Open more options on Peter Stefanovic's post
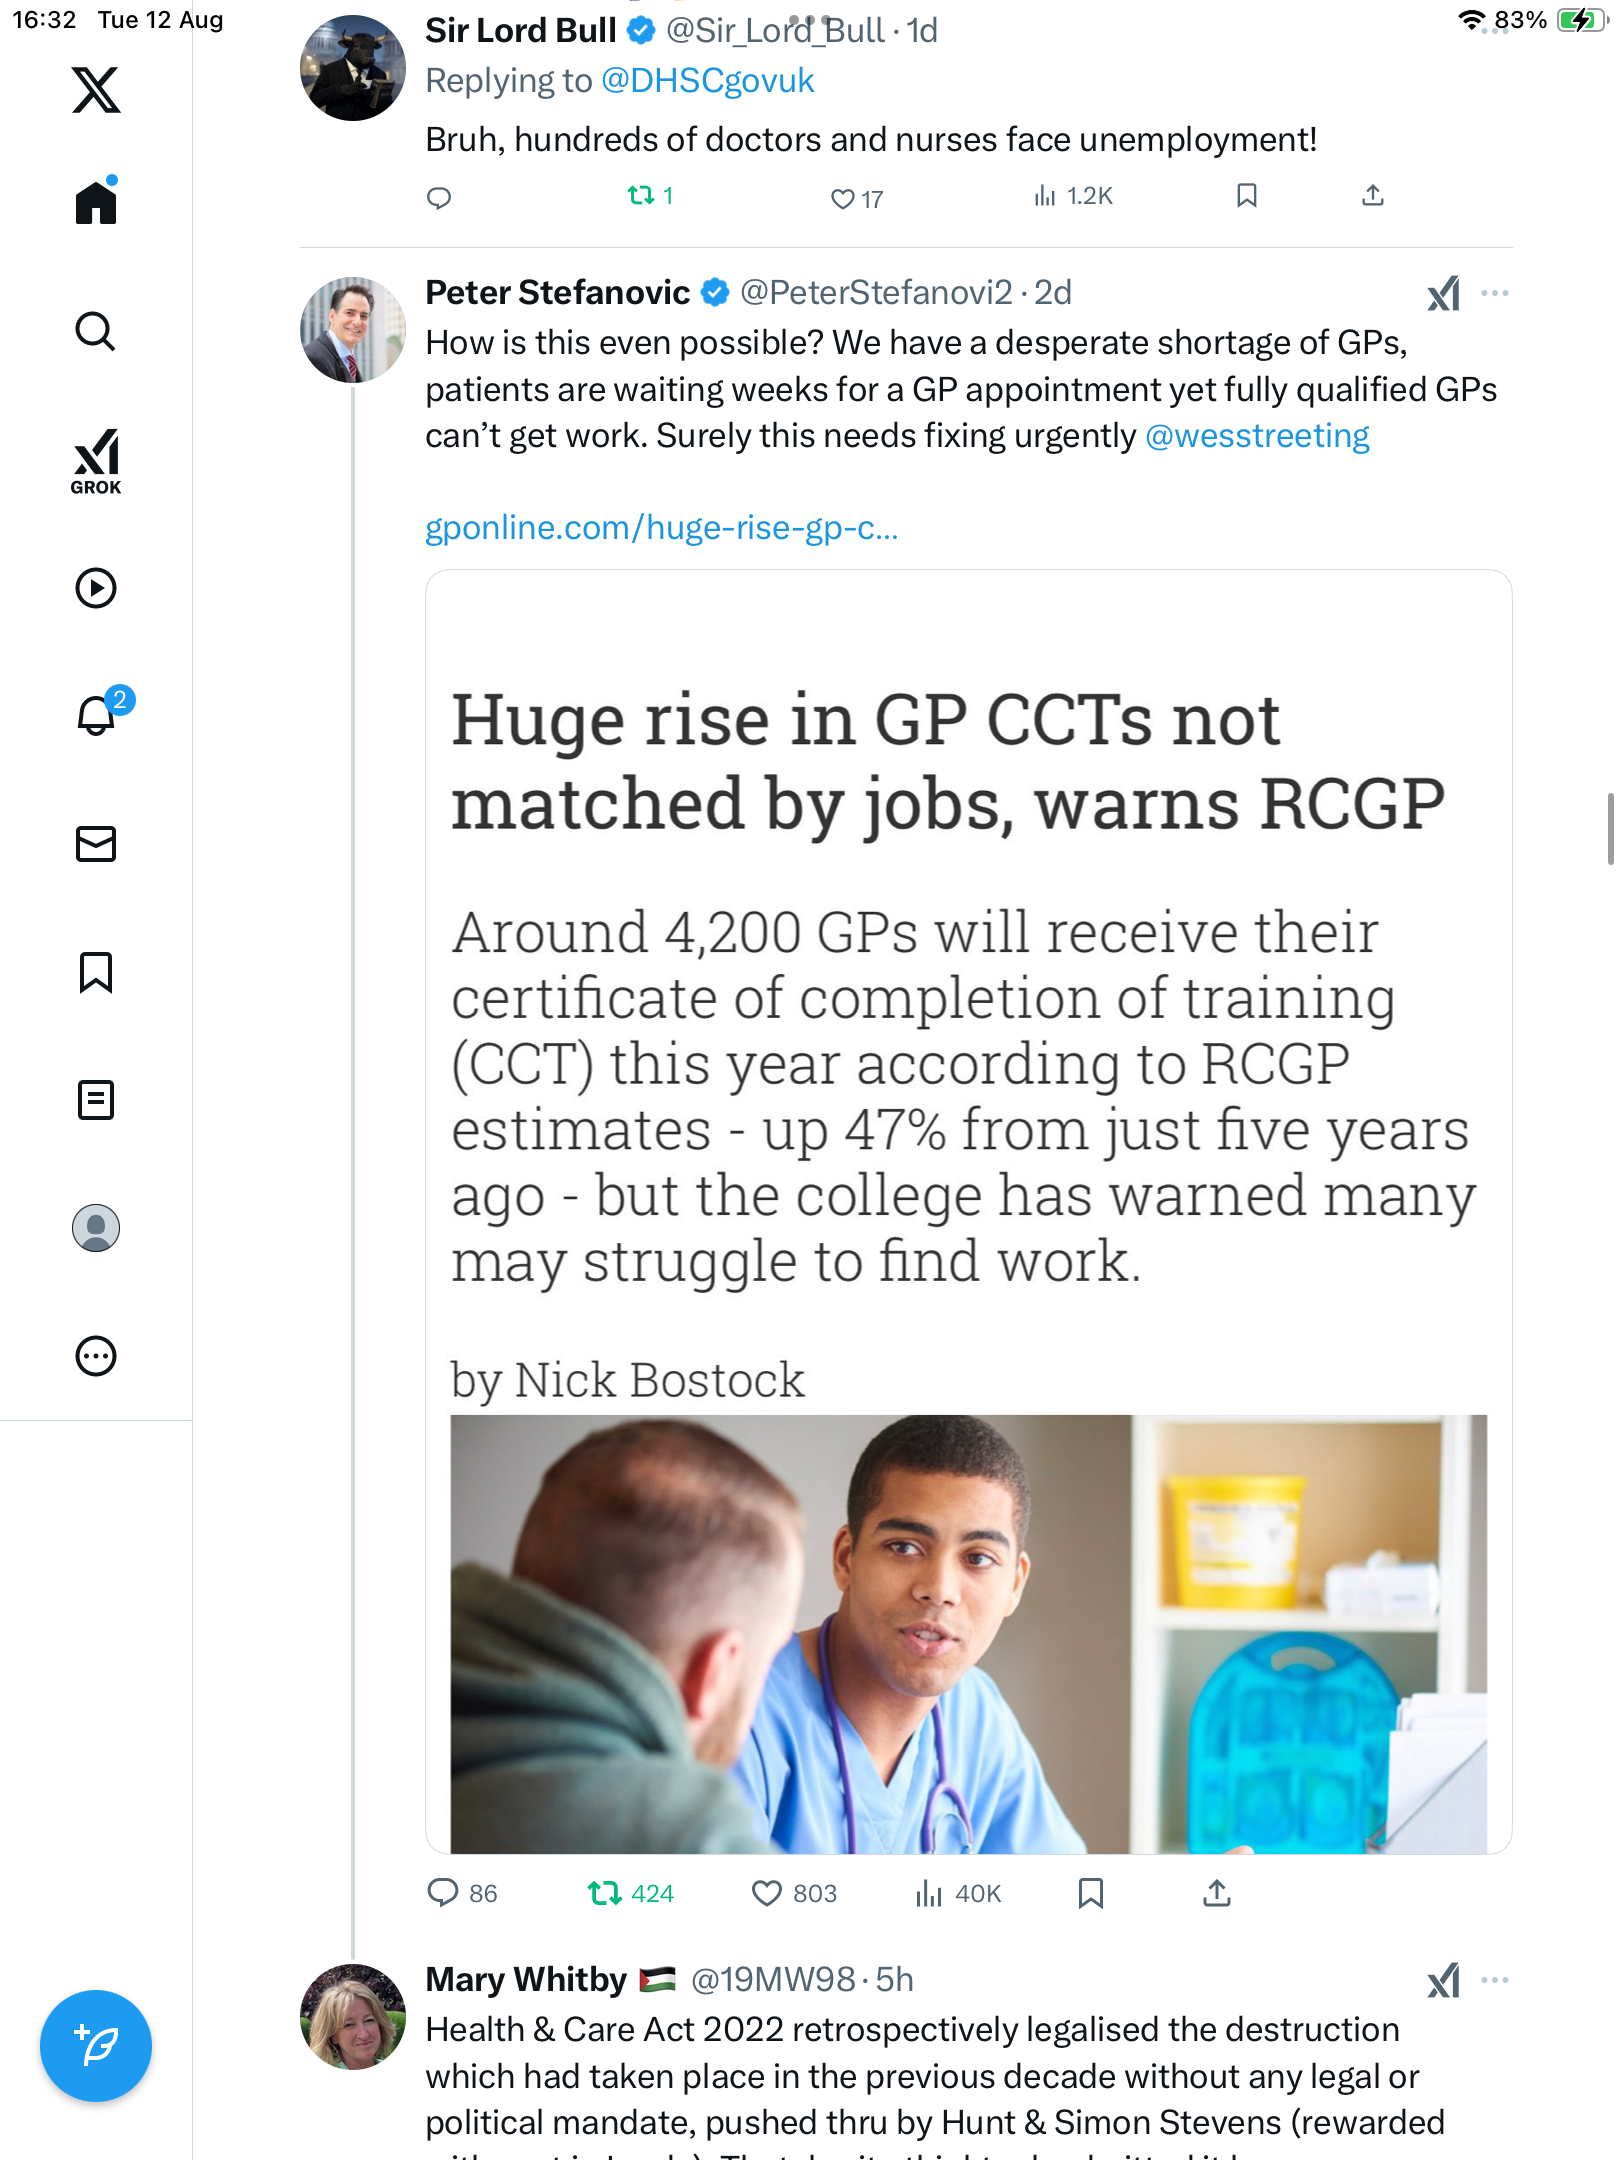 tap(1494, 293)
